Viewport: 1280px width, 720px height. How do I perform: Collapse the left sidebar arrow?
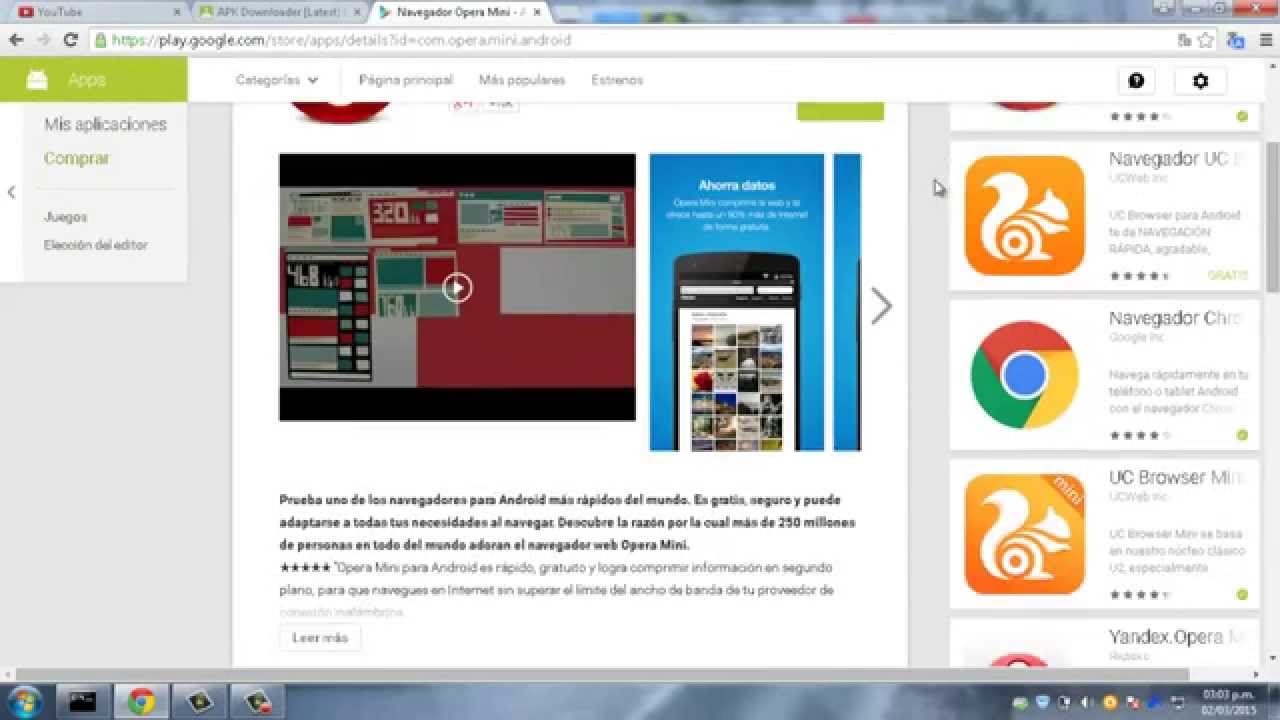(11, 192)
